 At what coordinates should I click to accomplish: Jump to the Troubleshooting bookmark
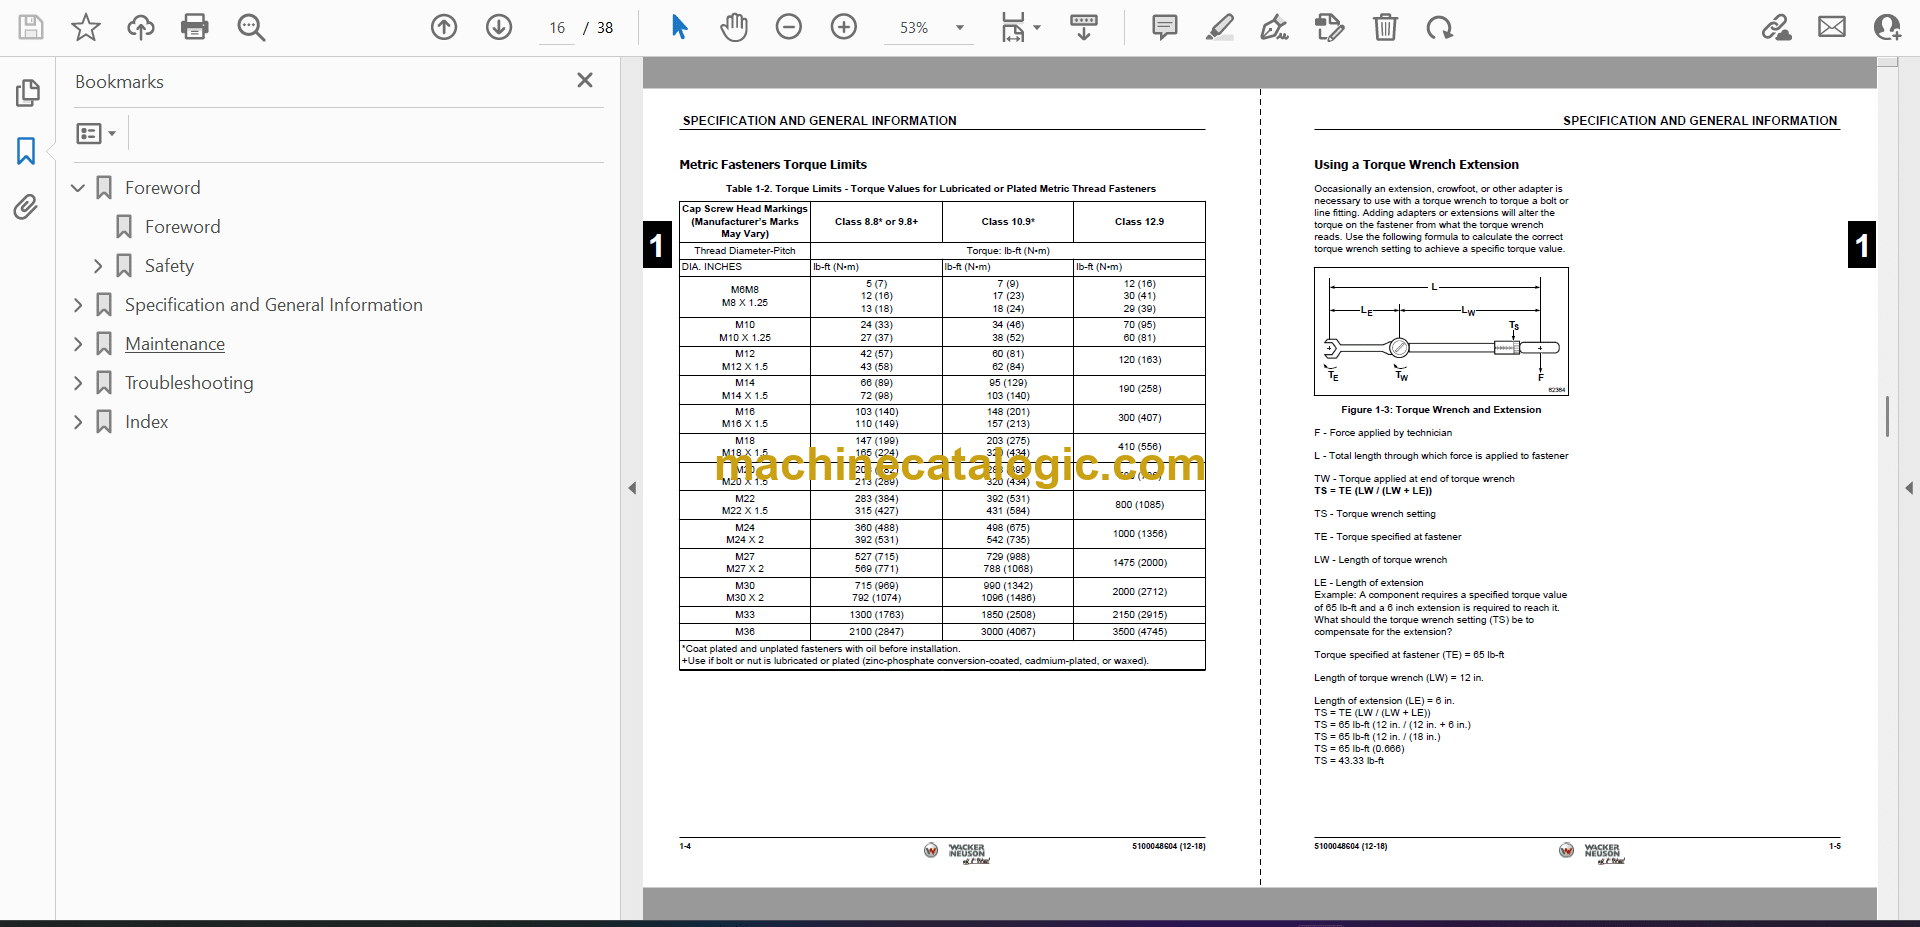click(189, 383)
